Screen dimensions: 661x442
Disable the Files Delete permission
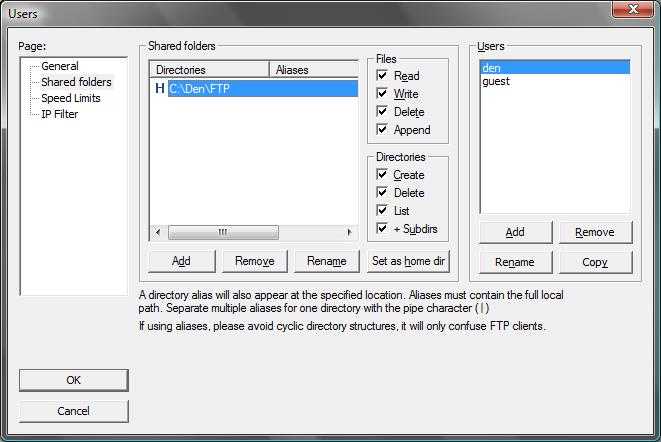coord(382,111)
